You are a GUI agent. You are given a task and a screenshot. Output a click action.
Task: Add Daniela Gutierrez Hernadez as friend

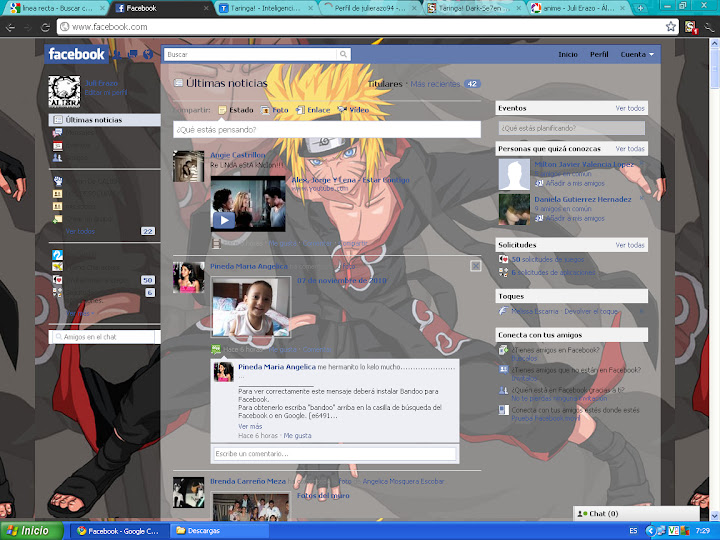pos(574,219)
